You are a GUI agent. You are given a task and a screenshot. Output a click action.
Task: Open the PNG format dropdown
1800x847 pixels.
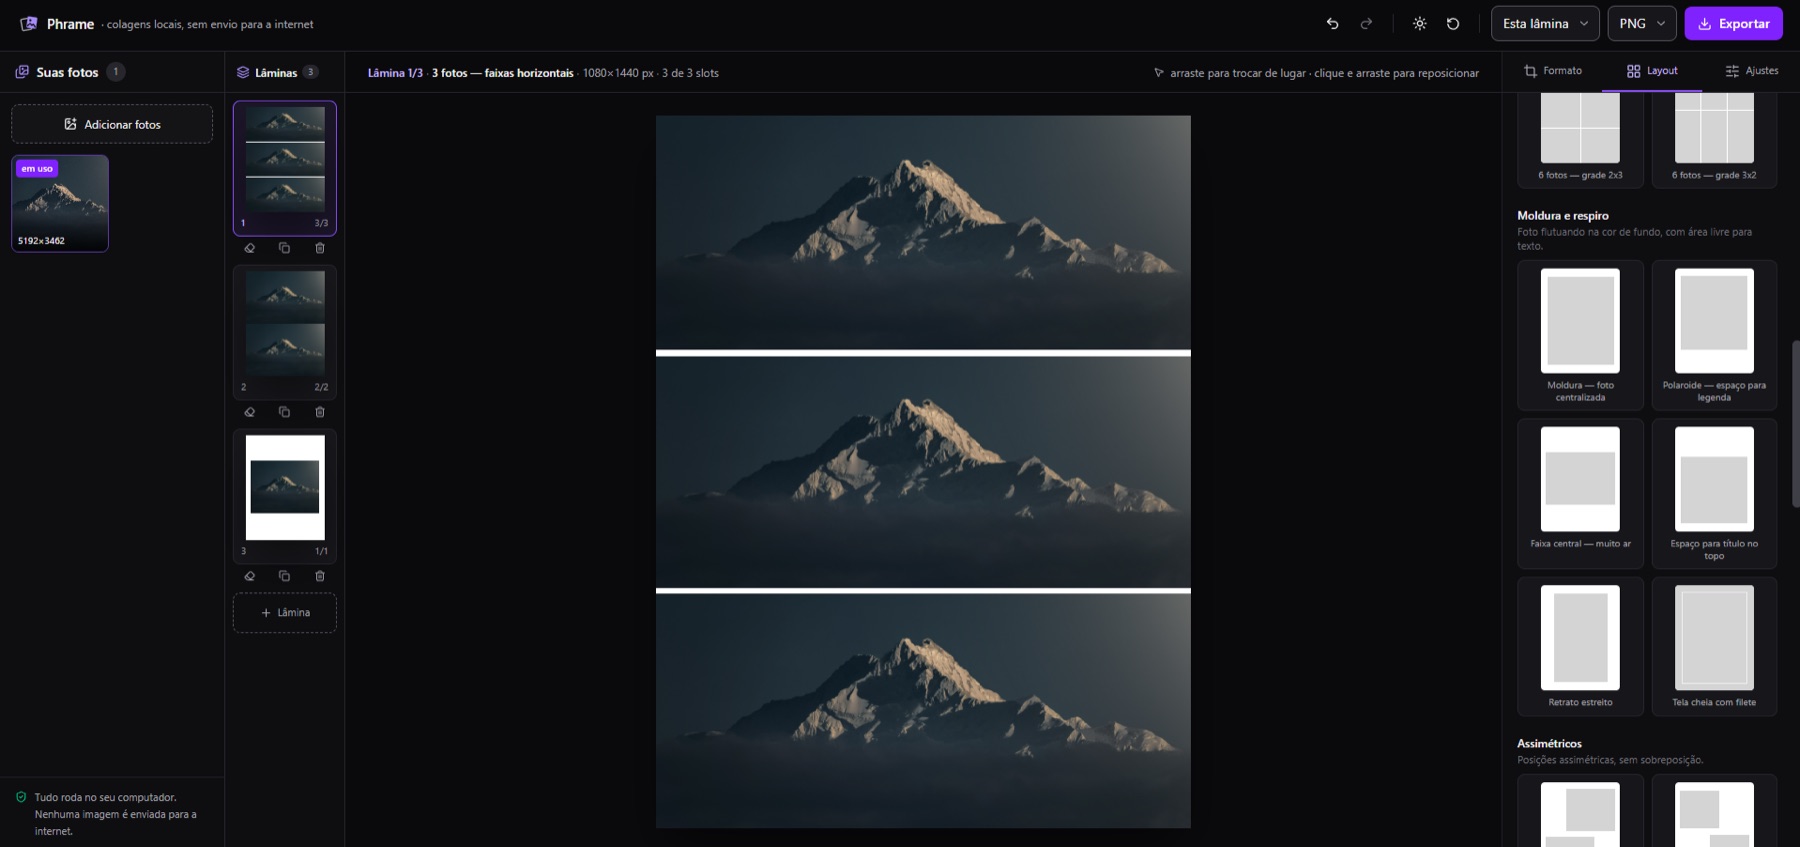[1642, 24]
